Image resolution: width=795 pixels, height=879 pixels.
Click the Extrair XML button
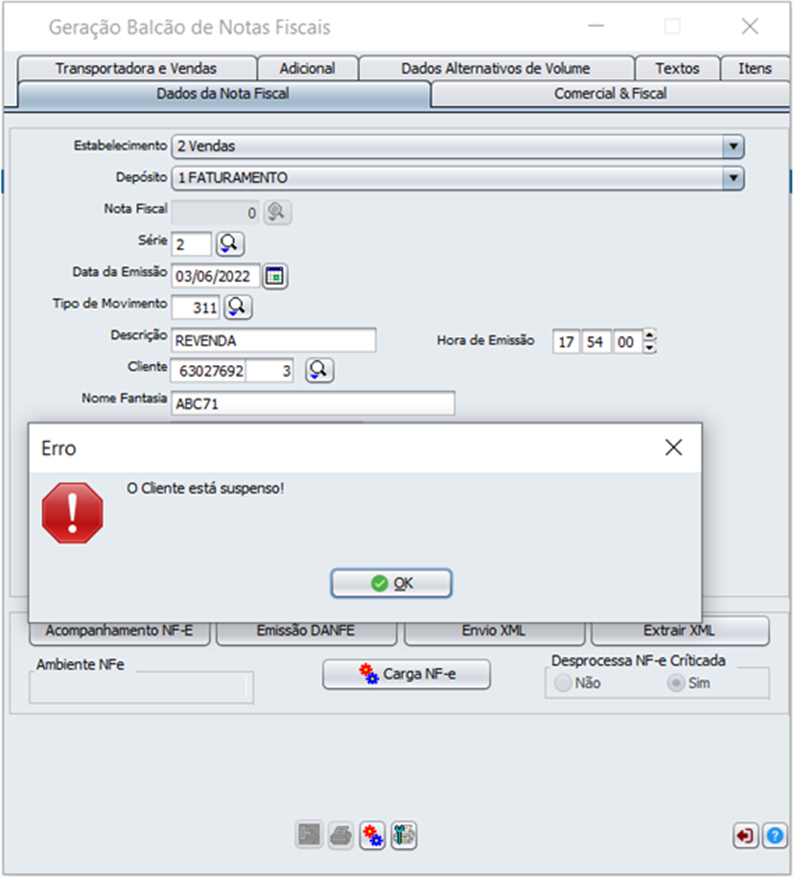click(680, 631)
